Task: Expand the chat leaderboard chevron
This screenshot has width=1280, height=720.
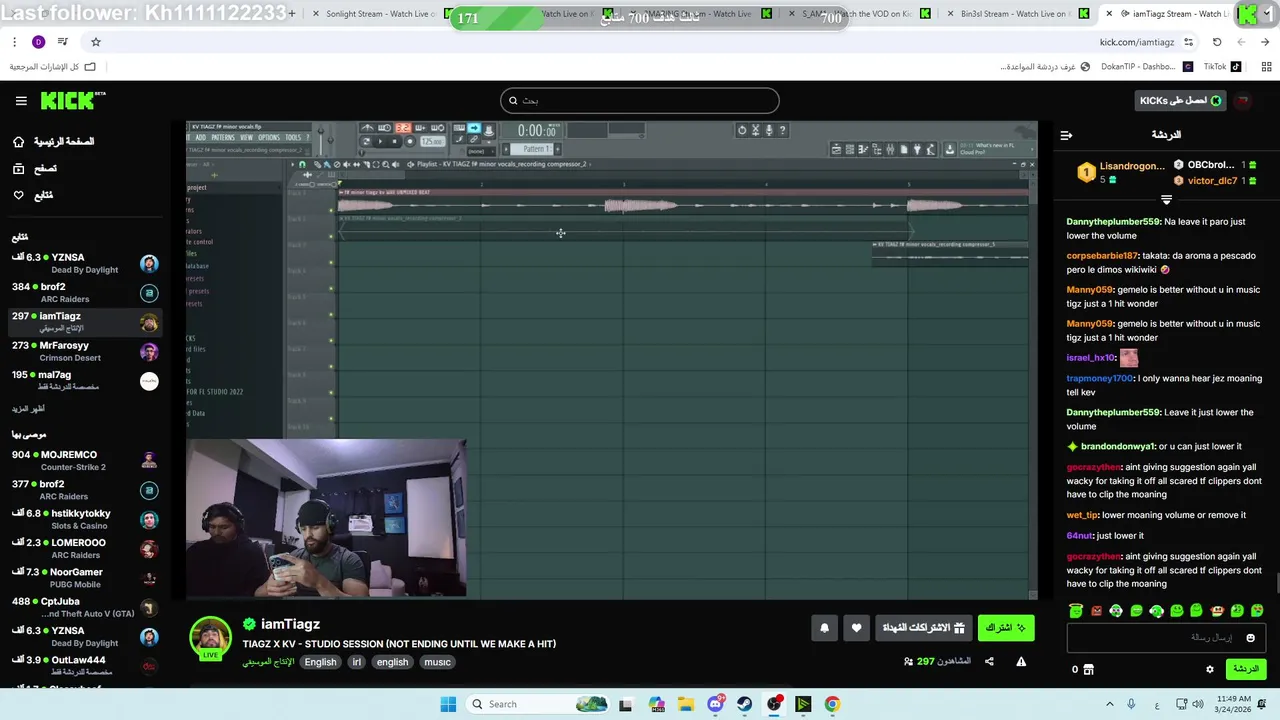Action: pos(1166,200)
